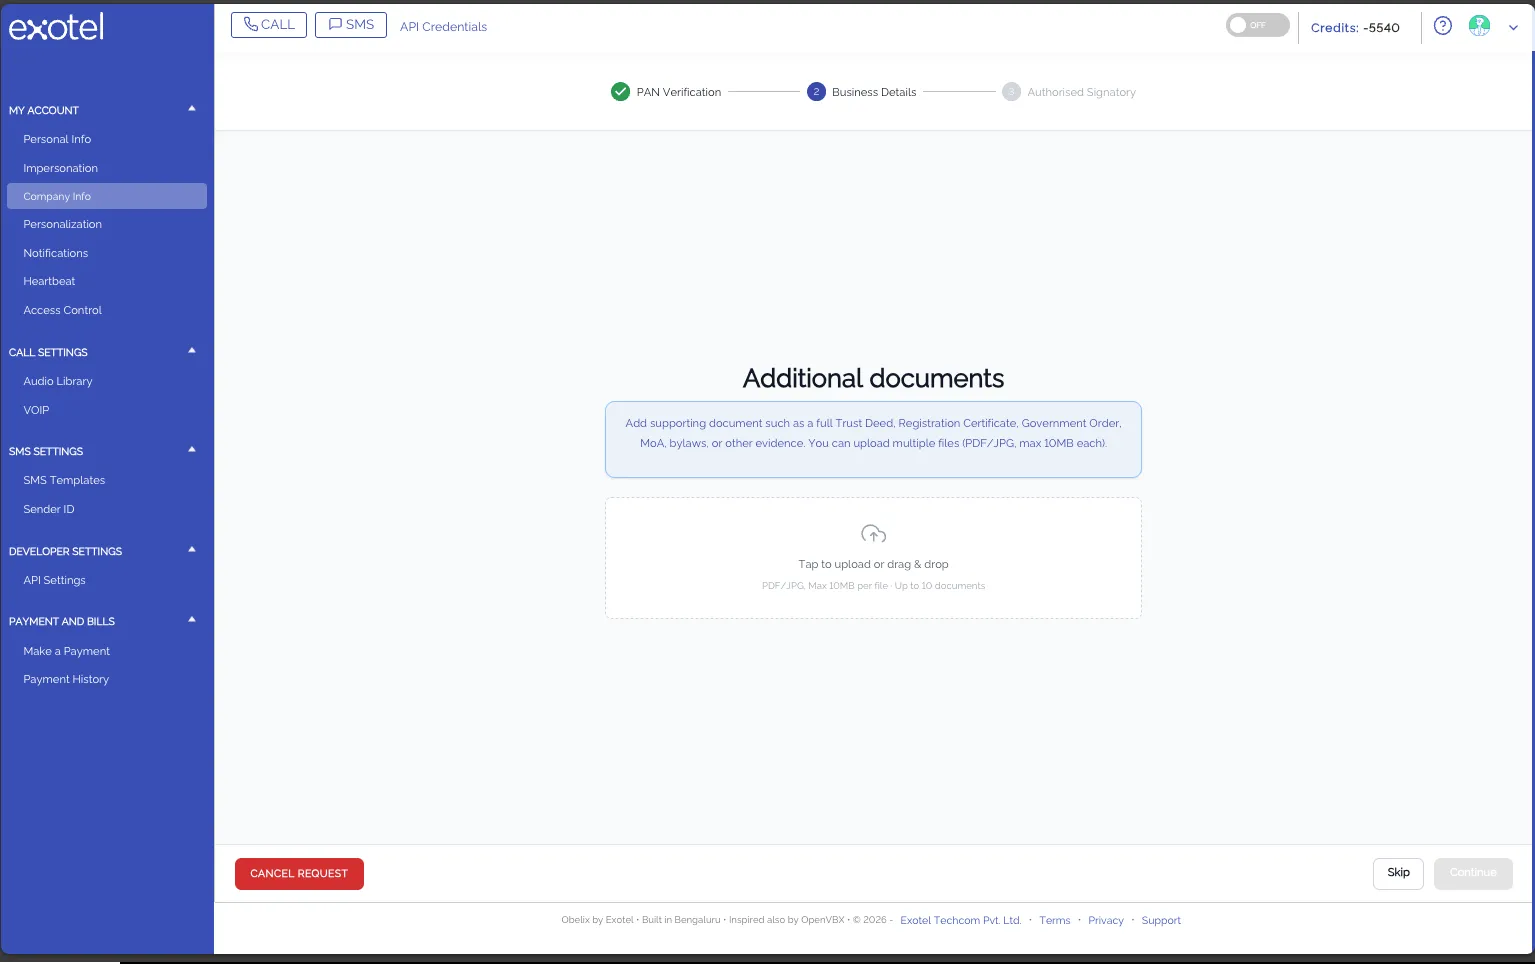Image resolution: width=1535 pixels, height=964 pixels.
Task: Collapse the MY ACCOUNT section
Action: (x=192, y=109)
